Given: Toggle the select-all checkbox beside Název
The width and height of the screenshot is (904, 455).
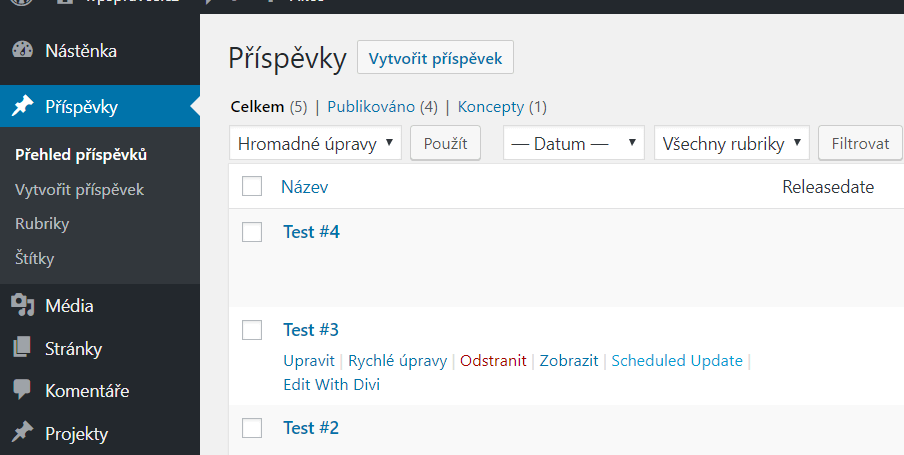Looking at the screenshot, I should 252,186.
